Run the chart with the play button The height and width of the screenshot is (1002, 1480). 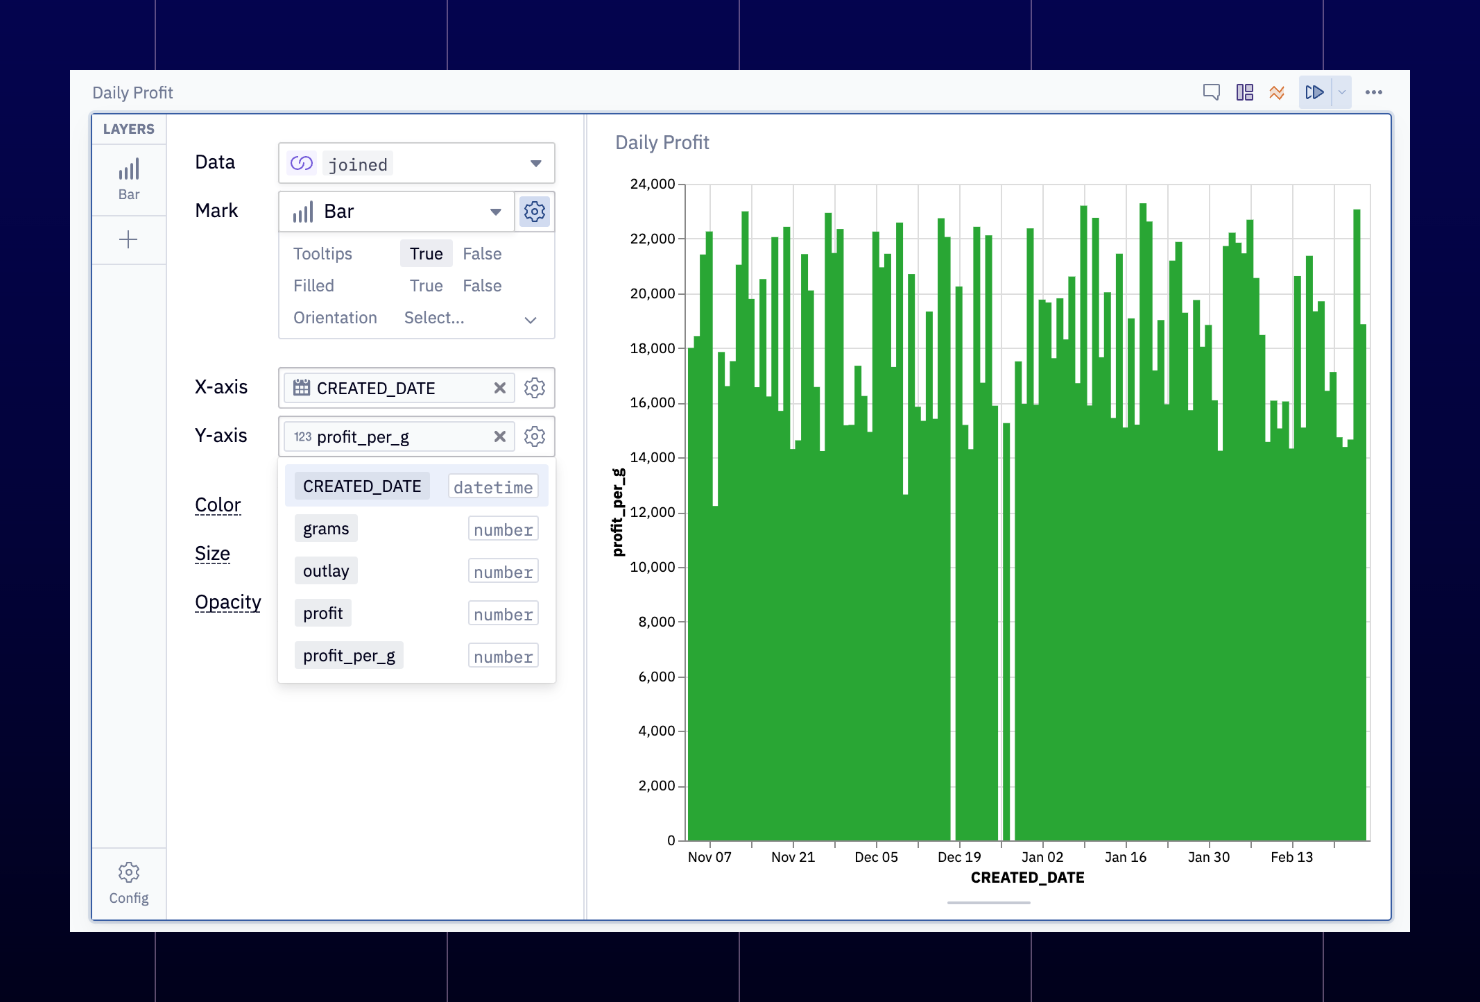pos(1314,92)
